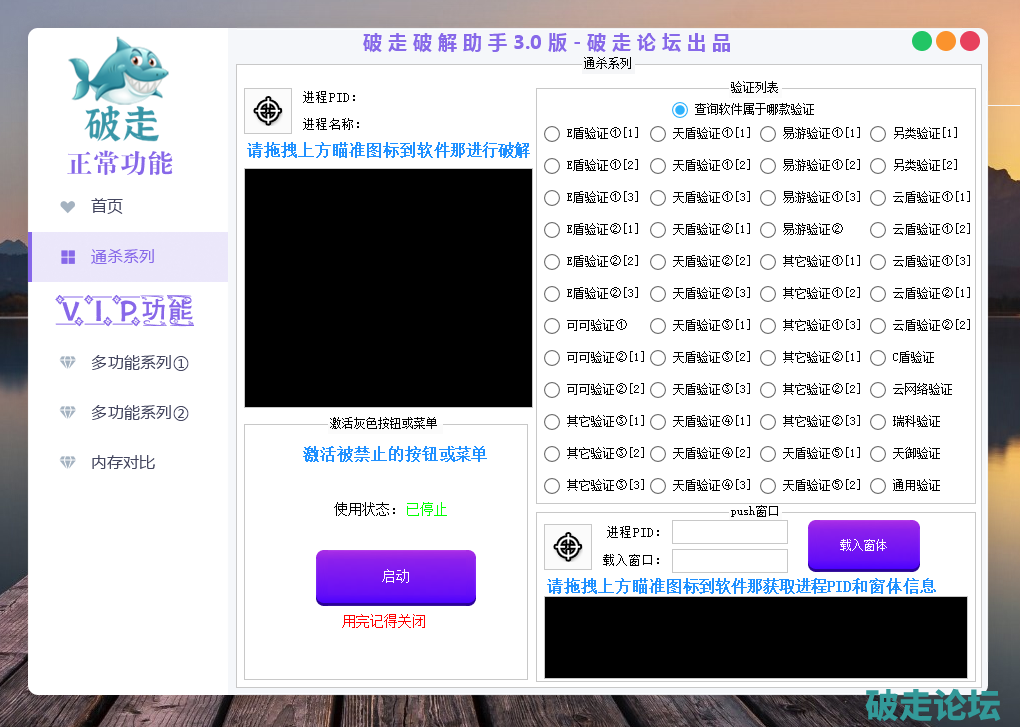Click the diamond icon beside 多功能系列②
This screenshot has width=1020, height=727.
[67, 412]
